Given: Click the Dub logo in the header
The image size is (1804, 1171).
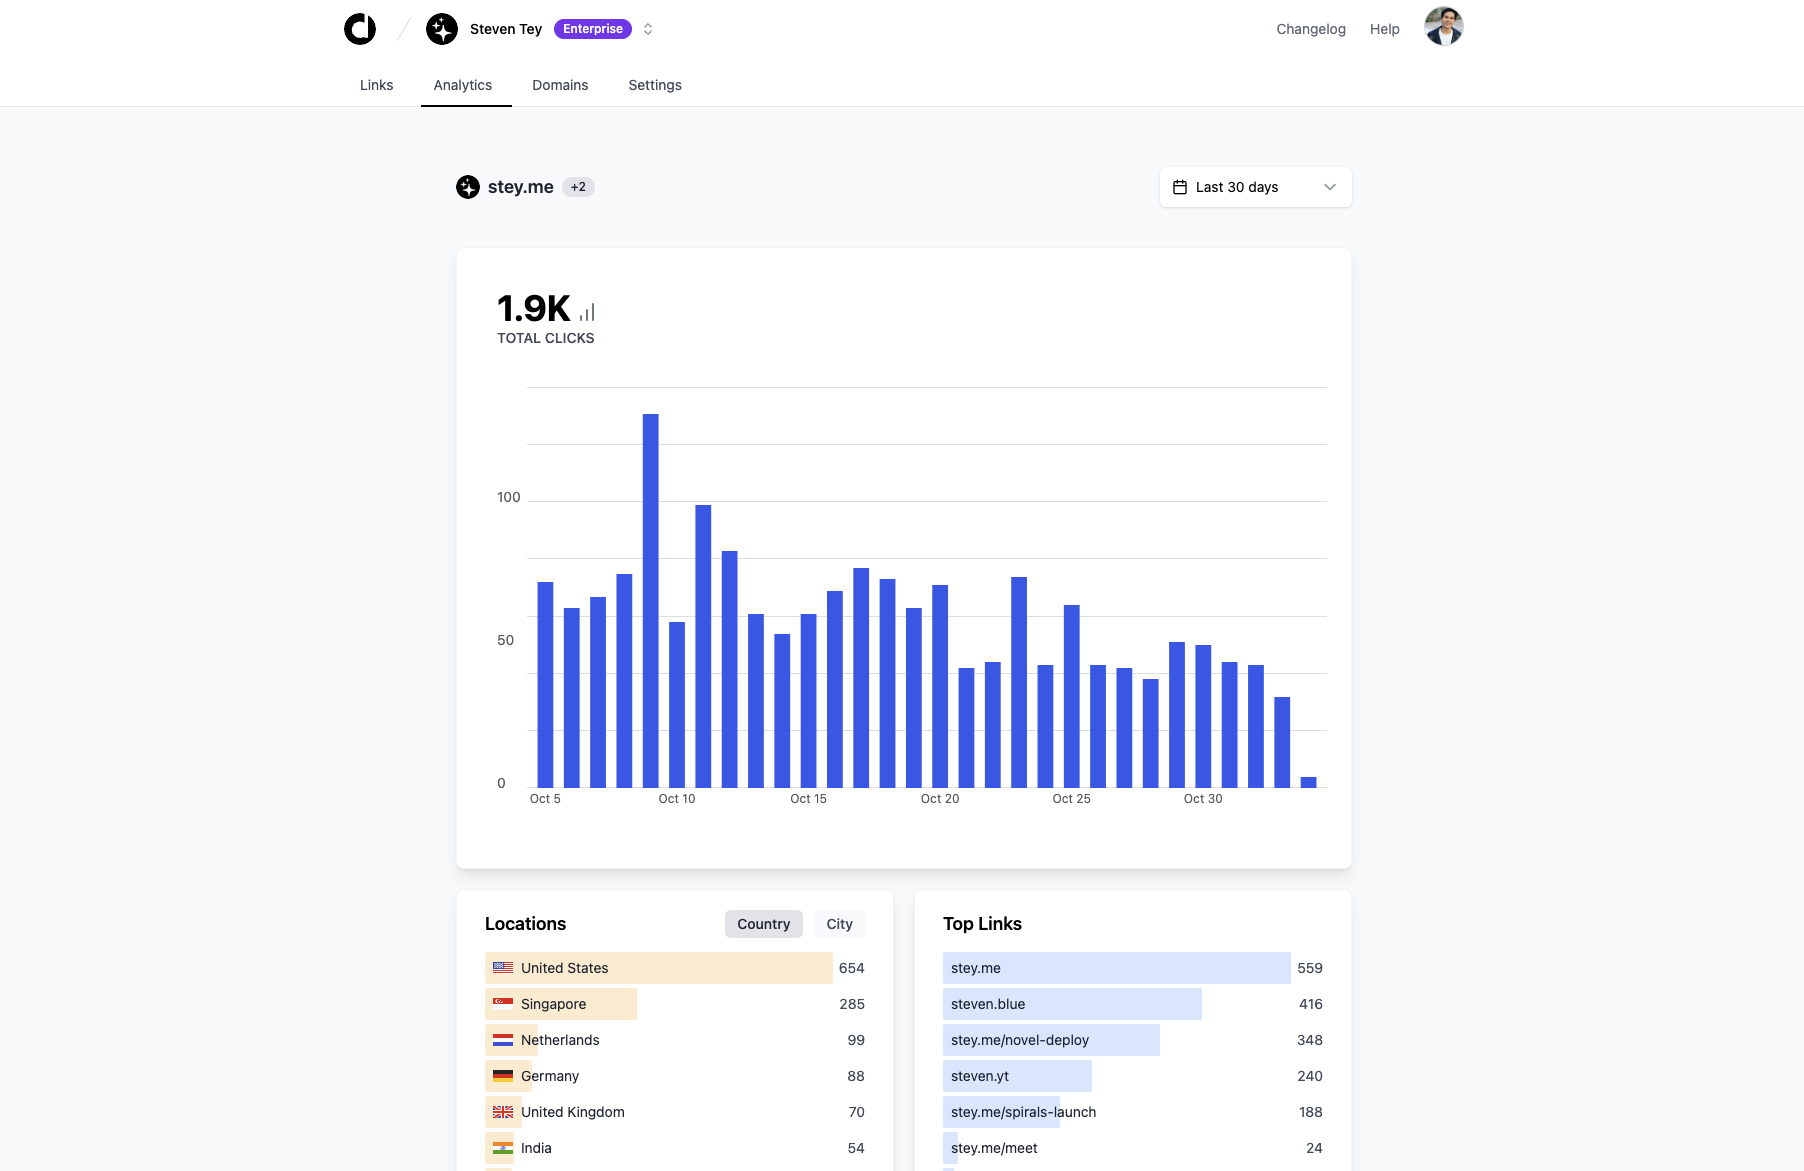Looking at the screenshot, I should click(360, 28).
